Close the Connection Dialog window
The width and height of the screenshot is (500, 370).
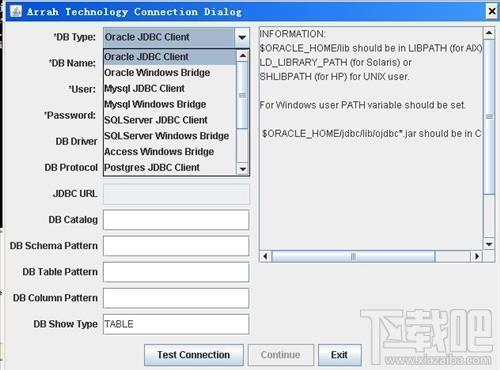click(x=492, y=12)
